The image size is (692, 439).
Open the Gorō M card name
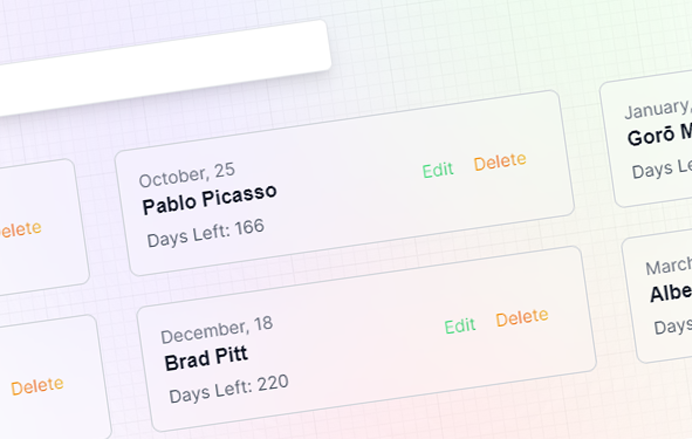(659, 135)
